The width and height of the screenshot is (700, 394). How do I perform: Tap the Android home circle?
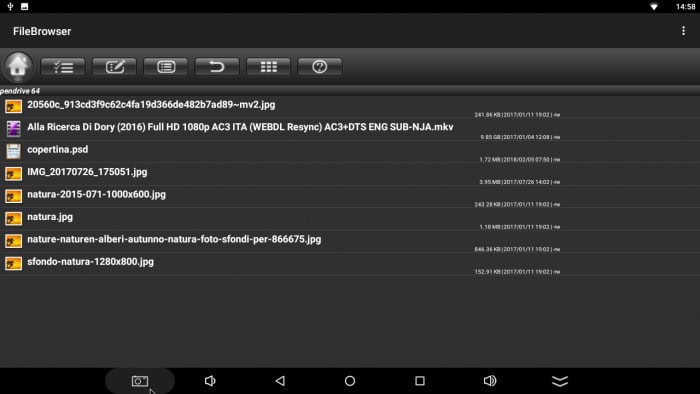(350, 381)
